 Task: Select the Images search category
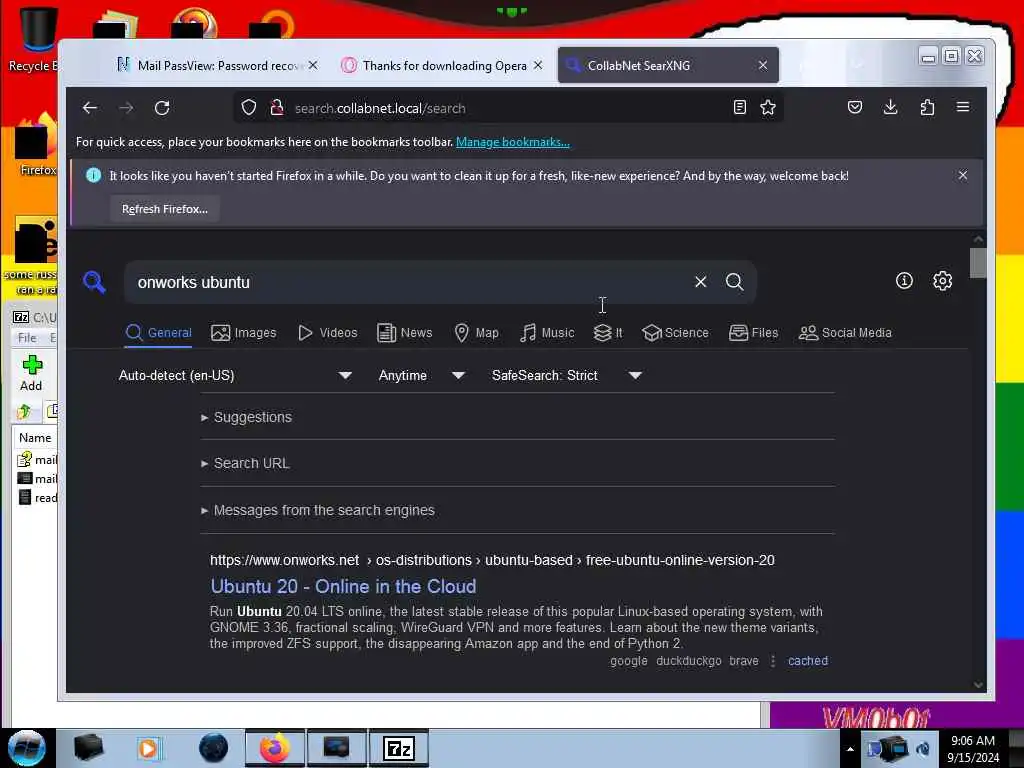tap(244, 332)
